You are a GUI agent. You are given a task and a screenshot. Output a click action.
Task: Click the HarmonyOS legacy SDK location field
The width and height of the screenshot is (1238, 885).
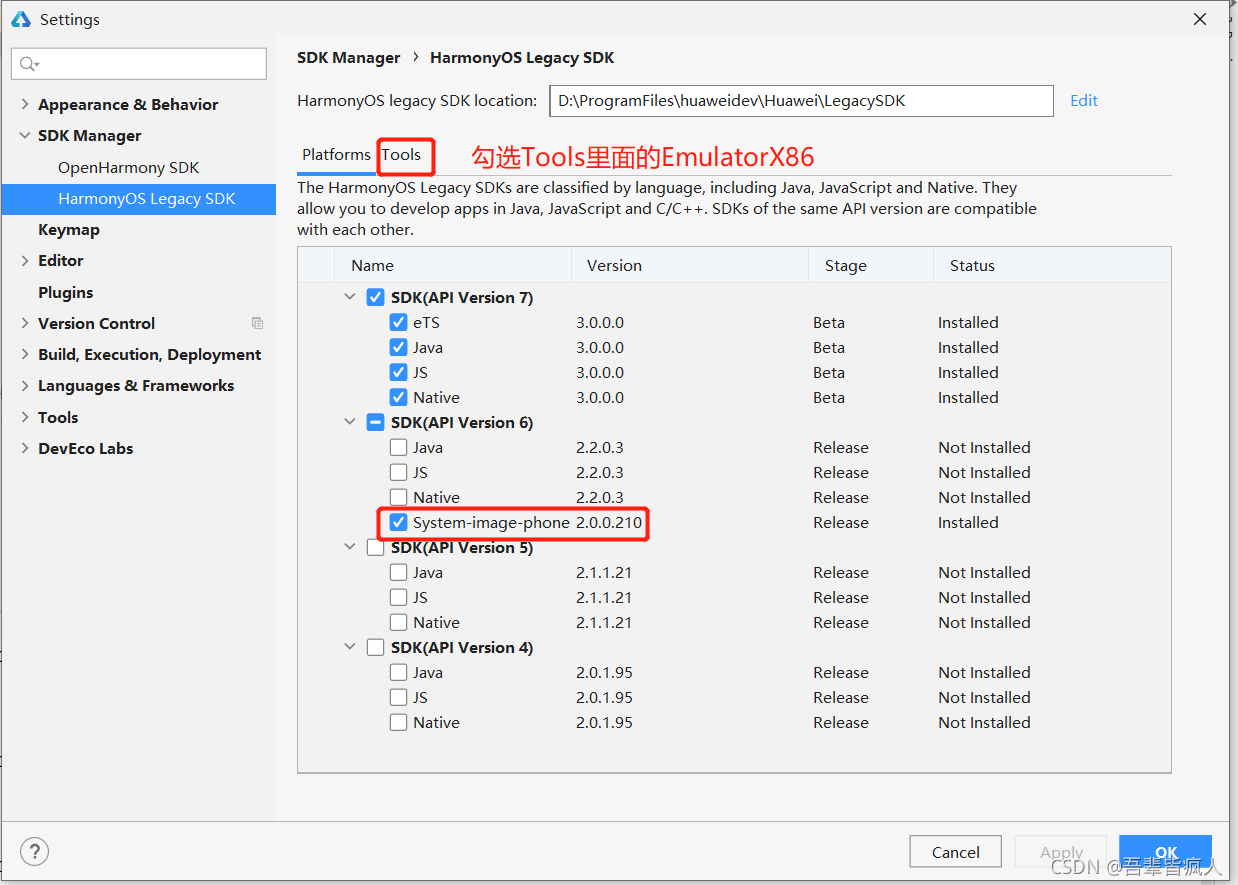(x=801, y=100)
